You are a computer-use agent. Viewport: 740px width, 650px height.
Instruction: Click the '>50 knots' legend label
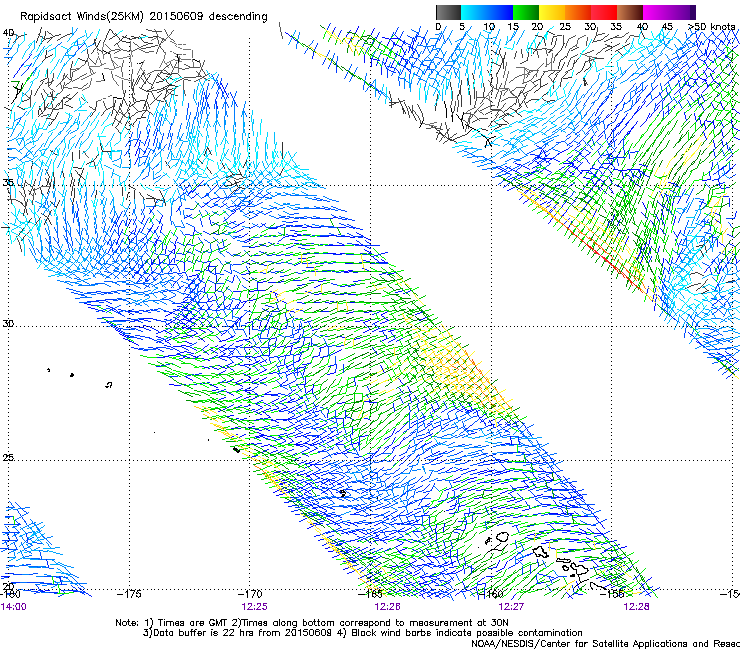pyautogui.click(x=712, y=27)
